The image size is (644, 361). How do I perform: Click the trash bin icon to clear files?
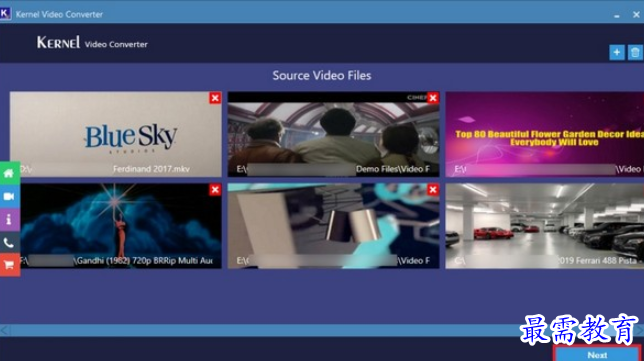pos(635,53)
